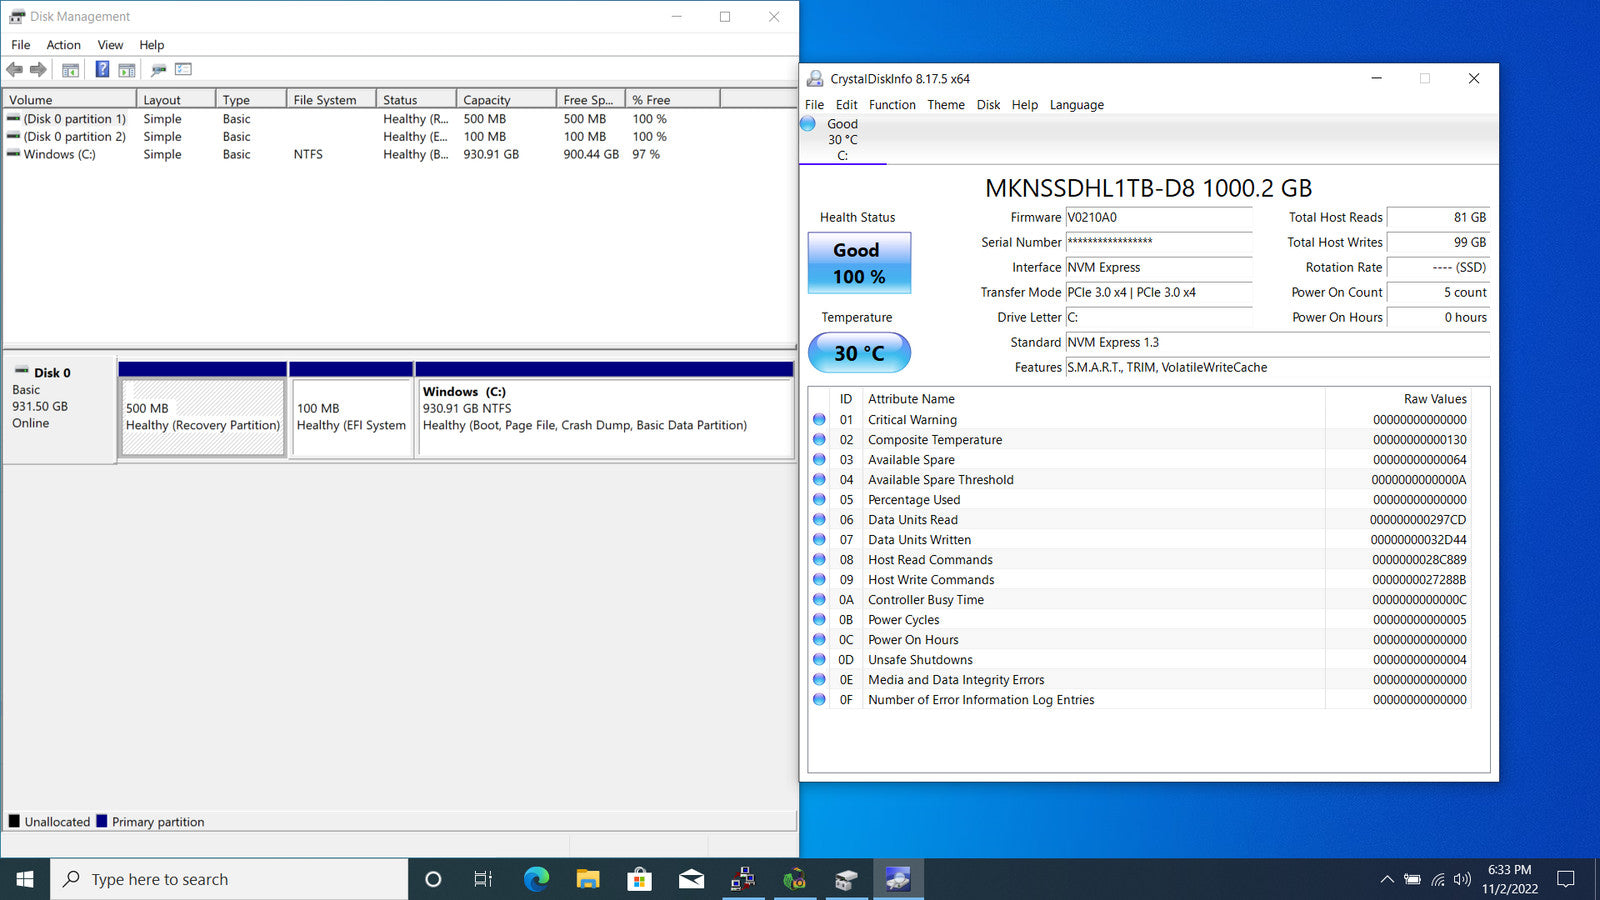This screenshot has height=900, width=1600.
Task: Click drive model title MKNSSDHL1TB-D8 1000.2 GB
Action: (1148, 188)
